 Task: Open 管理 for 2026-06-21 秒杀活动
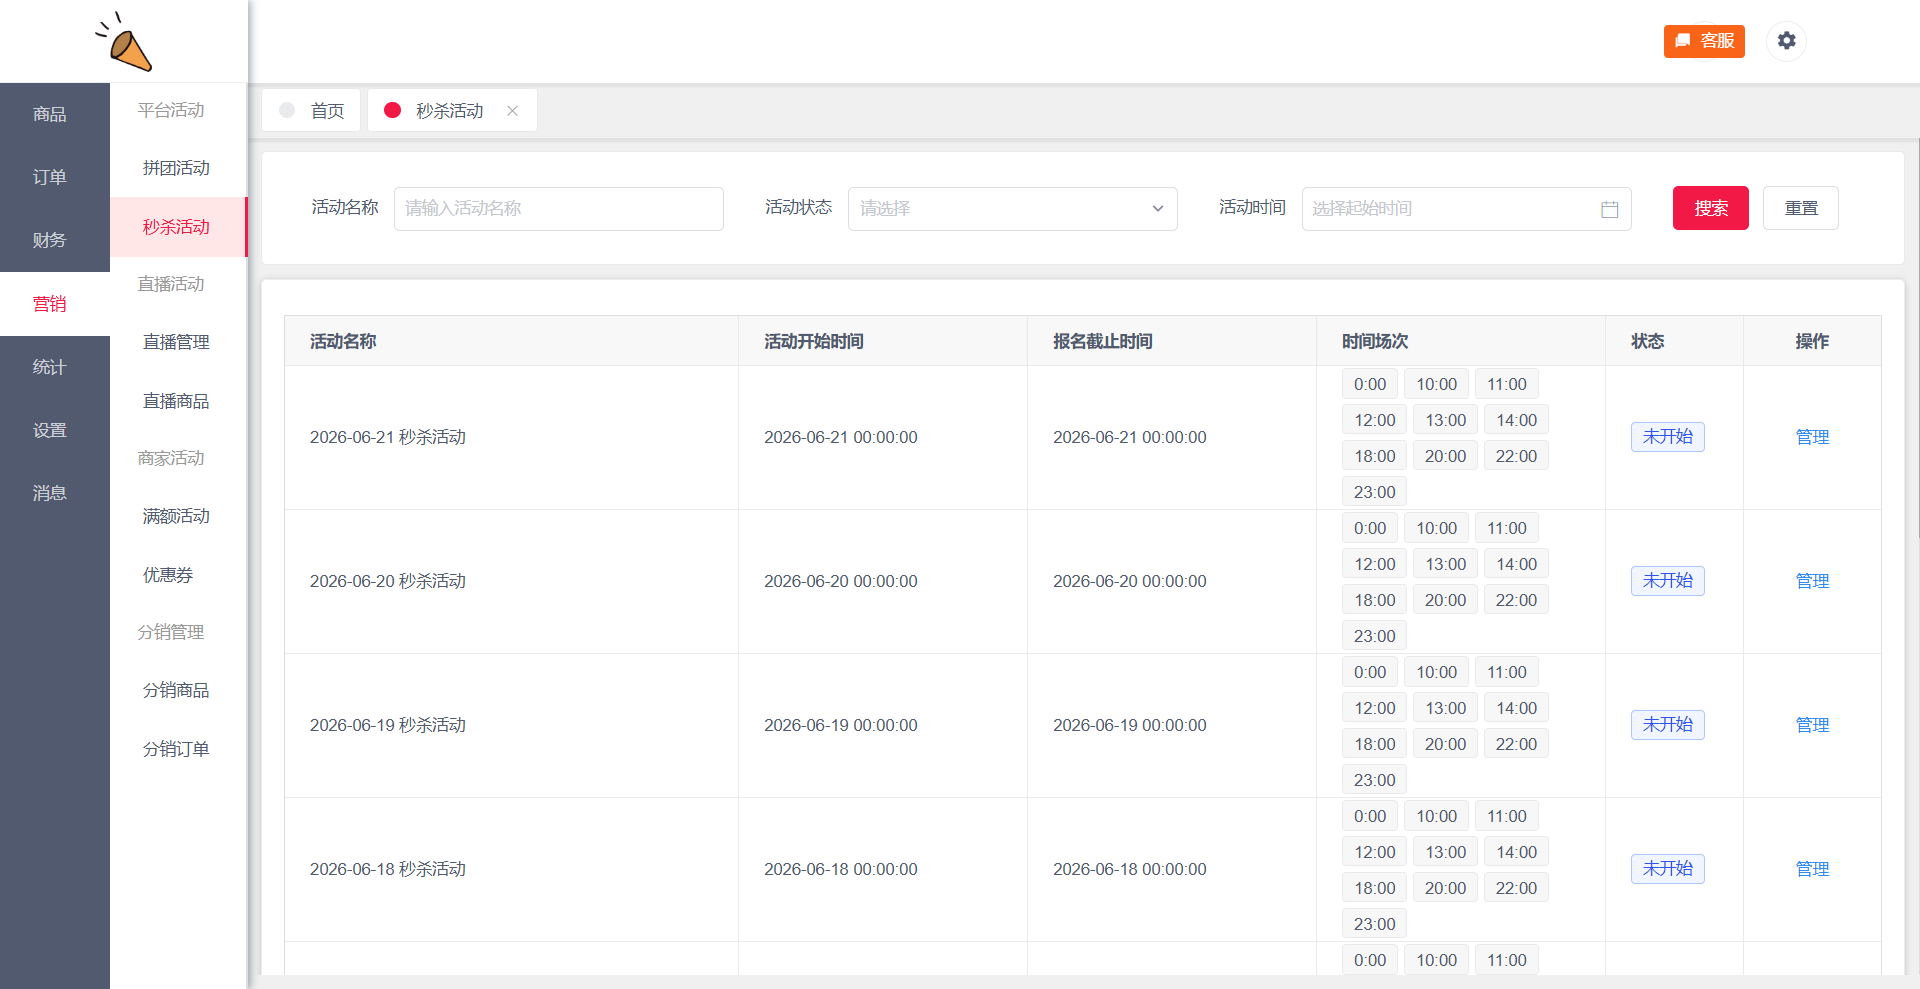point(1812,437)
